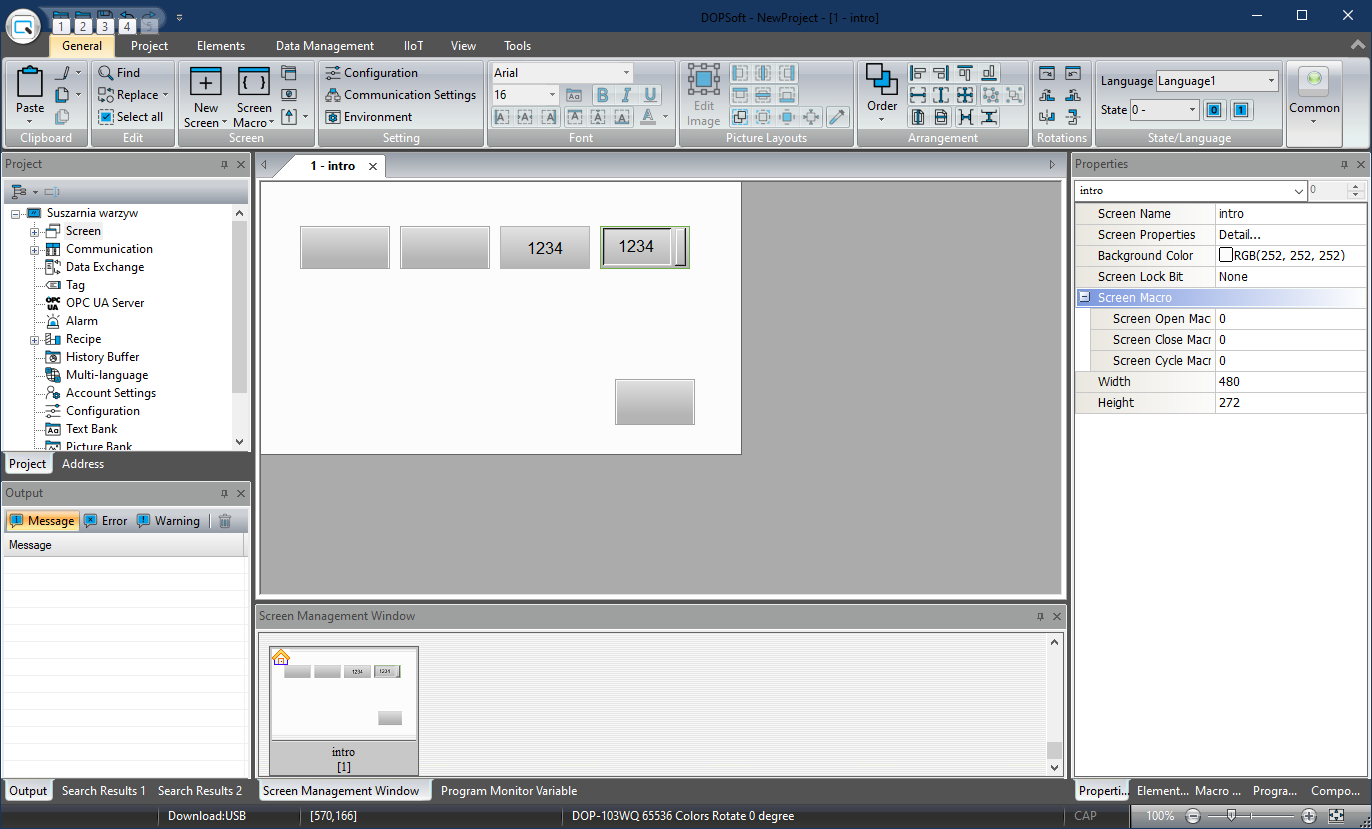Image resolution: width=1372 pixels, height=829 pixels.
Task: Clear output with the trash icon
Action: click(225, 521)
